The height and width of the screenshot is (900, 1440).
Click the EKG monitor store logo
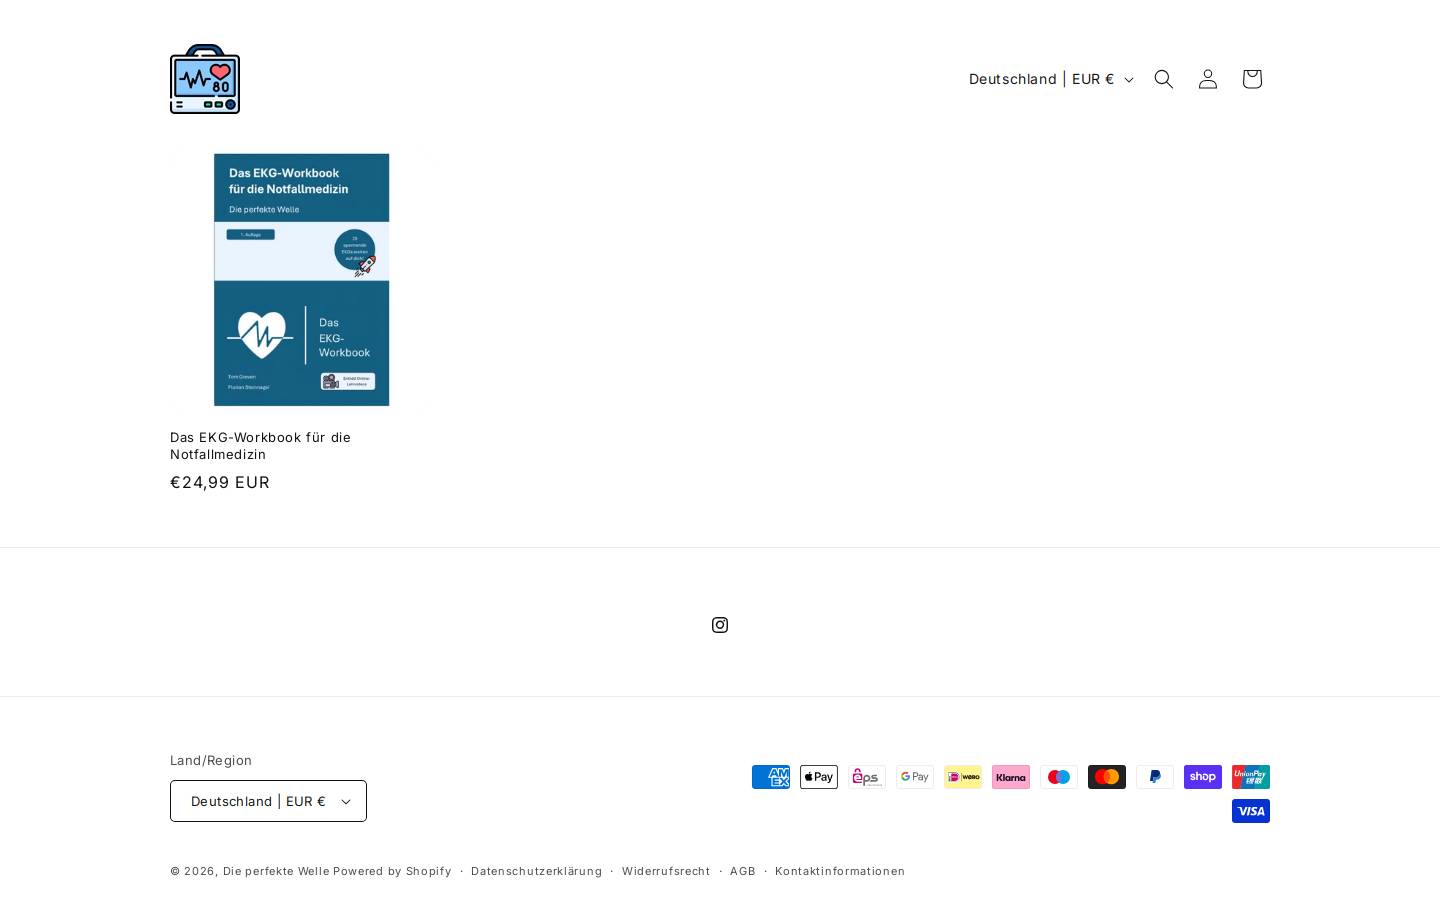point(205,79)
